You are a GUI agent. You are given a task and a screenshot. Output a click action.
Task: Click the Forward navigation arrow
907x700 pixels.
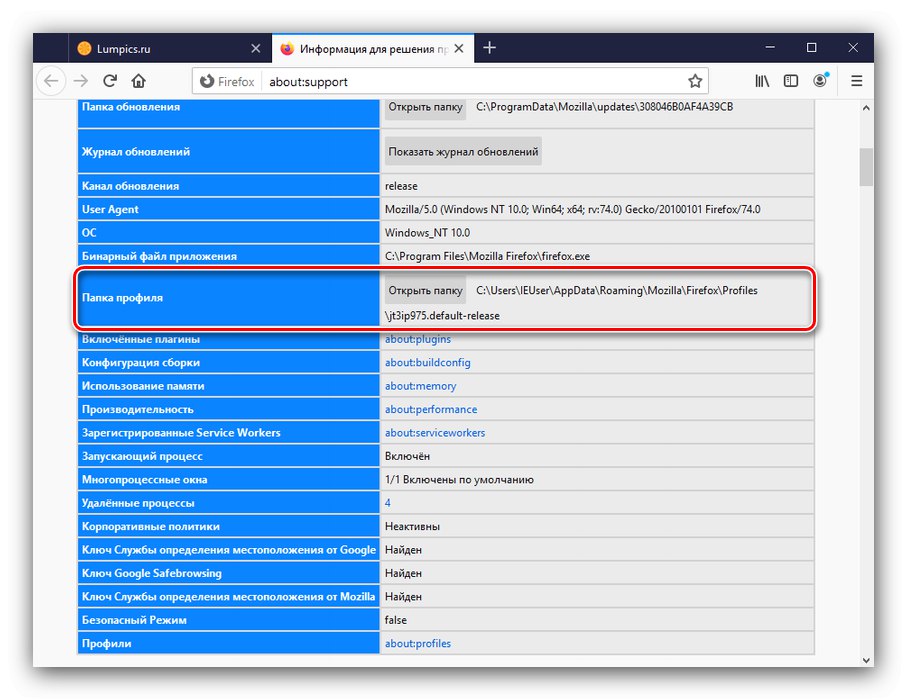(x=80, y=81)
